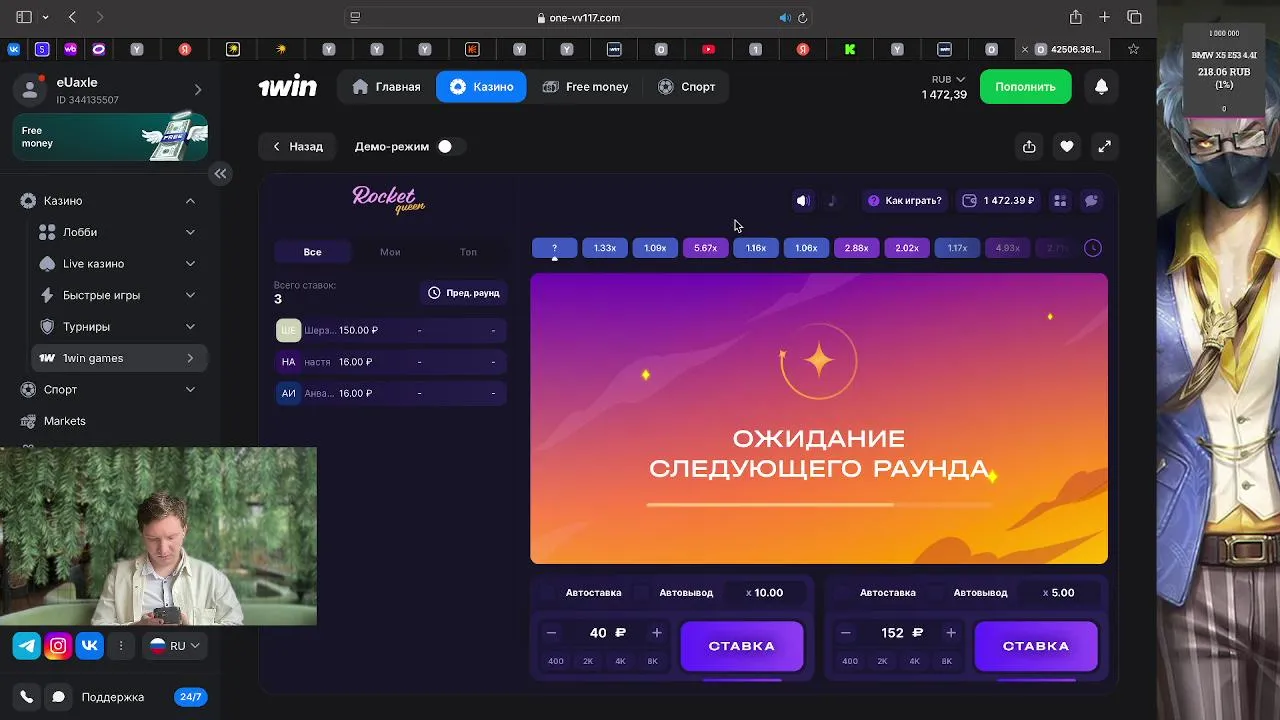The image size is (1280, 720).
Task: Open the RUB currency dropdown
Action: point(948,79)
